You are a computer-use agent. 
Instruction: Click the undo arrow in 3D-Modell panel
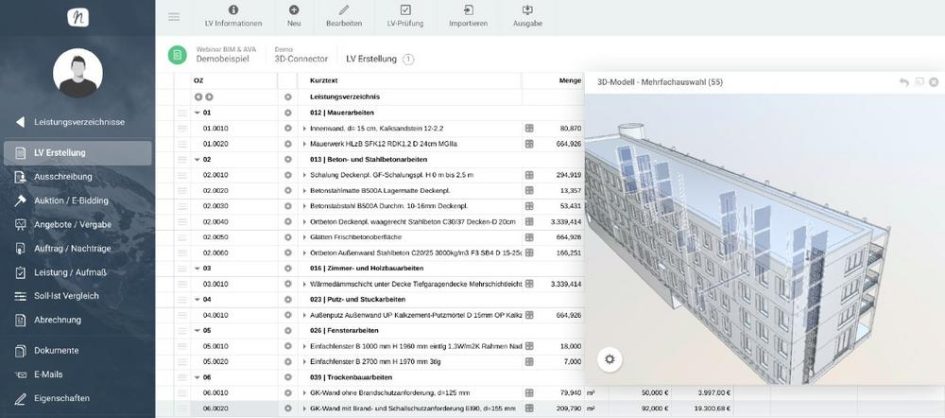(904, 82)
